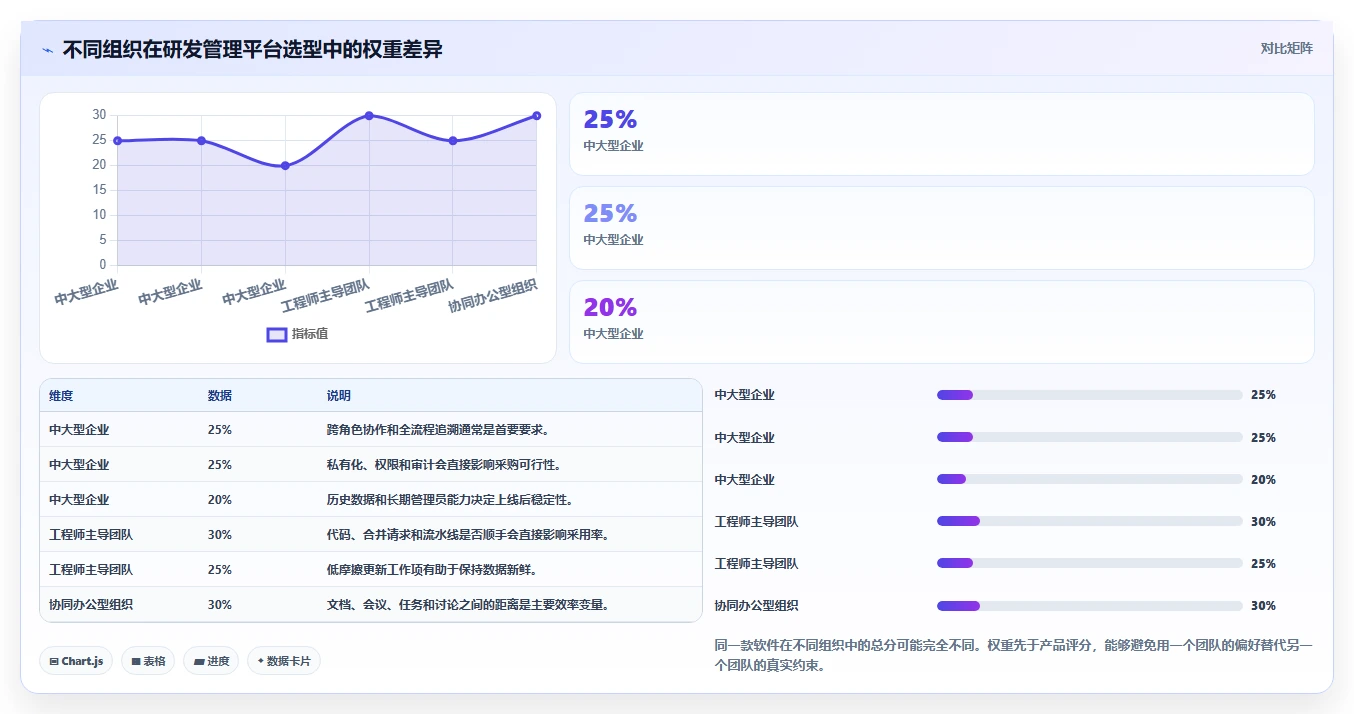Screen dimensions: 1354x714
Task: Click the 5 tick on the chart y-axis
Action: click(102, 240)
